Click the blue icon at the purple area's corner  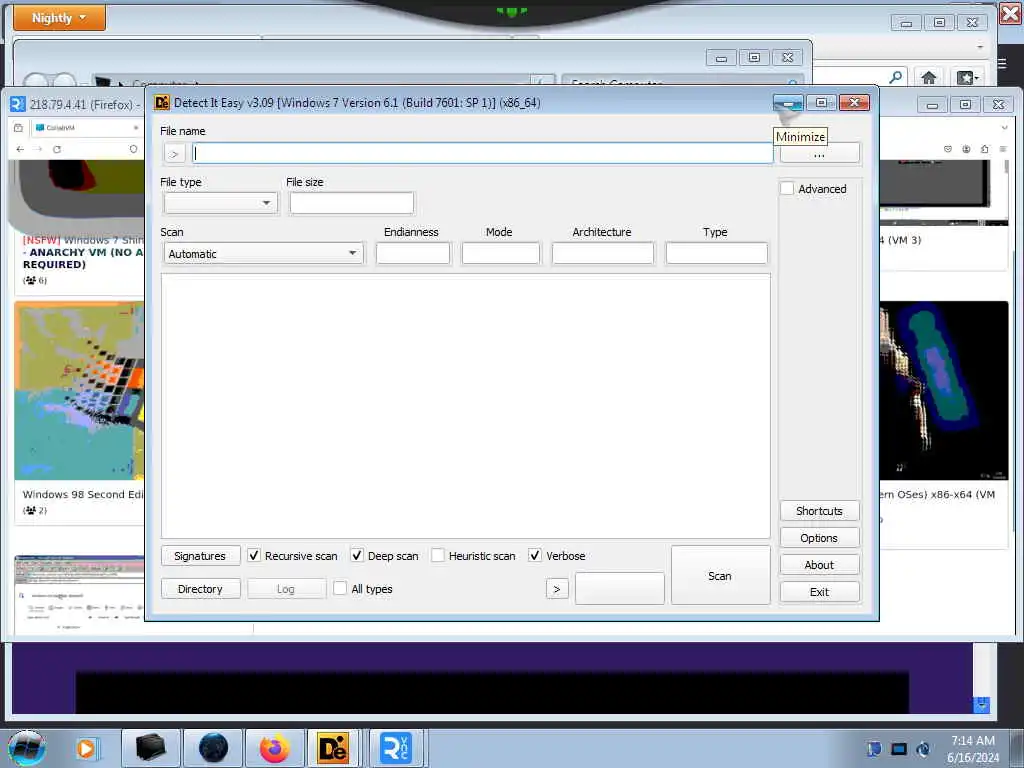(981, 705)
